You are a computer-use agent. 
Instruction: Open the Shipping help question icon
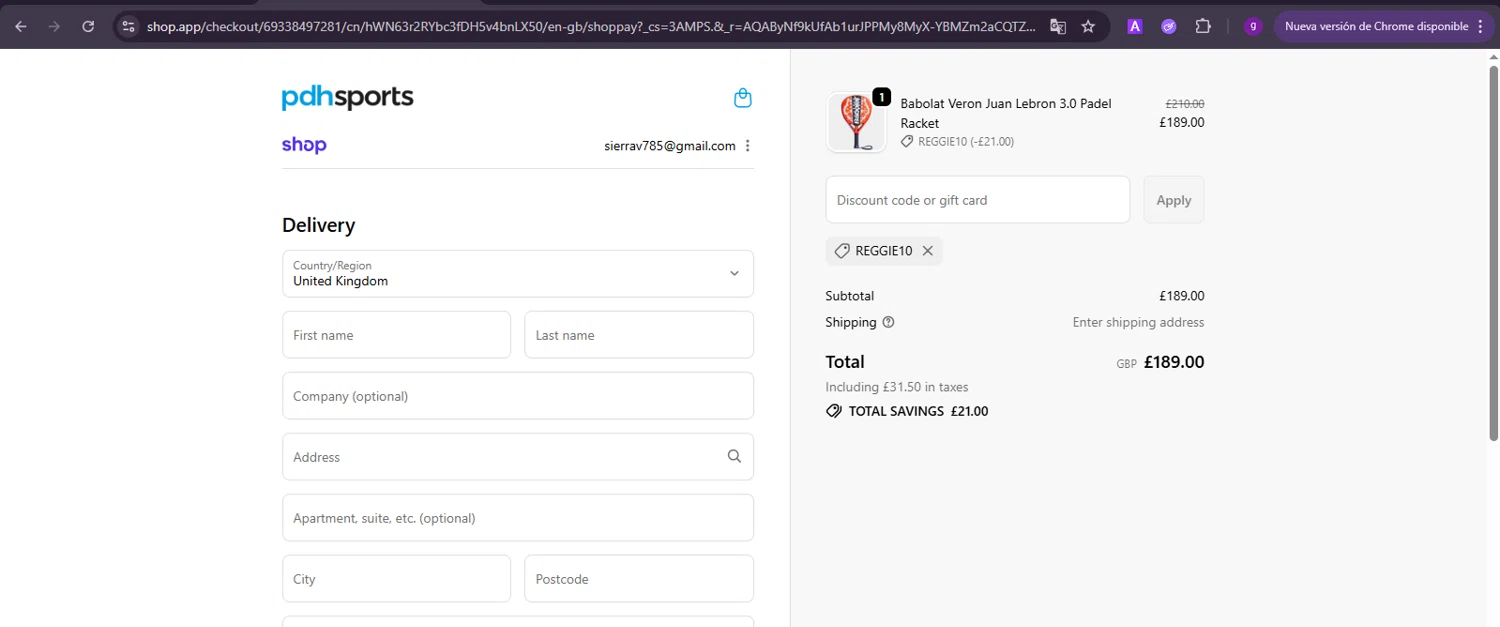pyautogui.click(x=888, y=322)
